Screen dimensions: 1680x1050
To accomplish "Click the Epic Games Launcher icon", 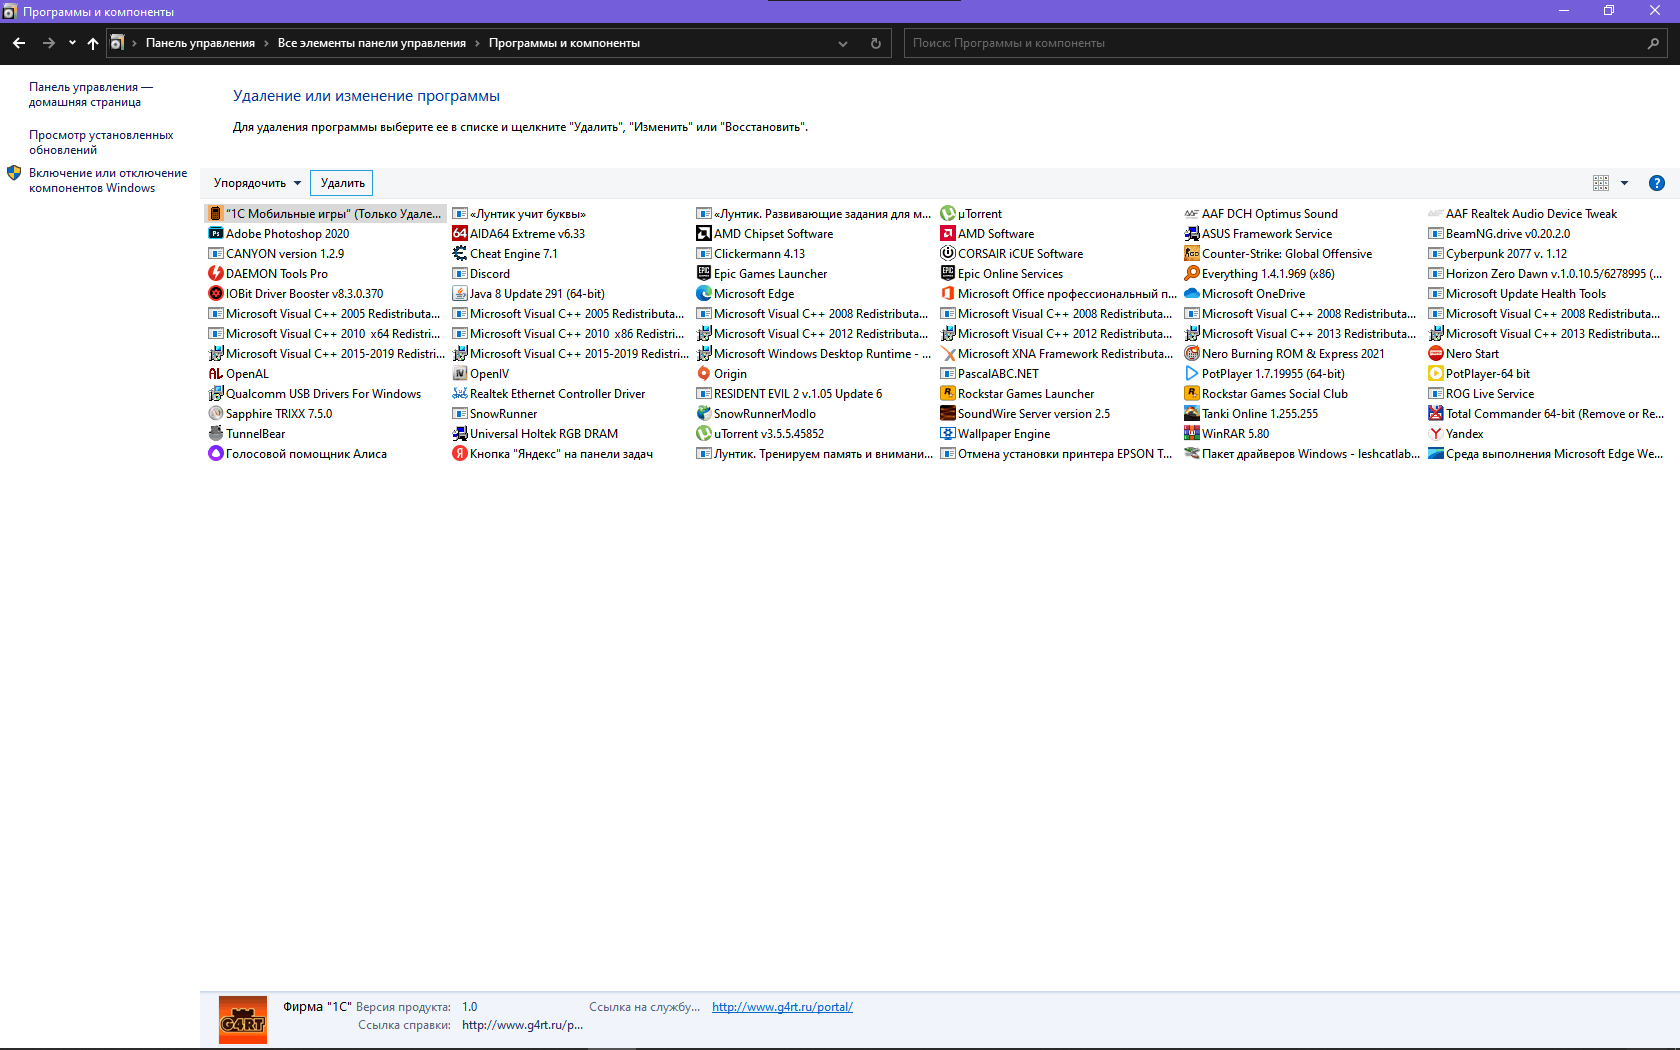I will [703, 274].
